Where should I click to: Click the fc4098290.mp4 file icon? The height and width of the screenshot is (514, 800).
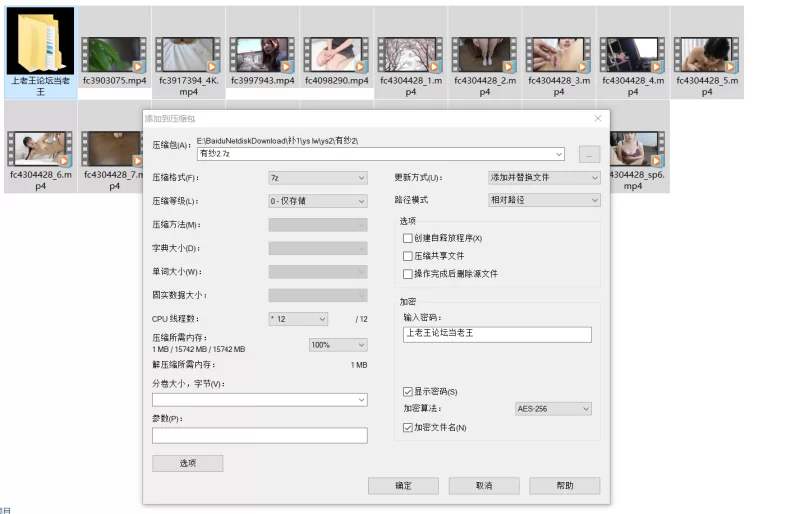(x=336, y=54)
